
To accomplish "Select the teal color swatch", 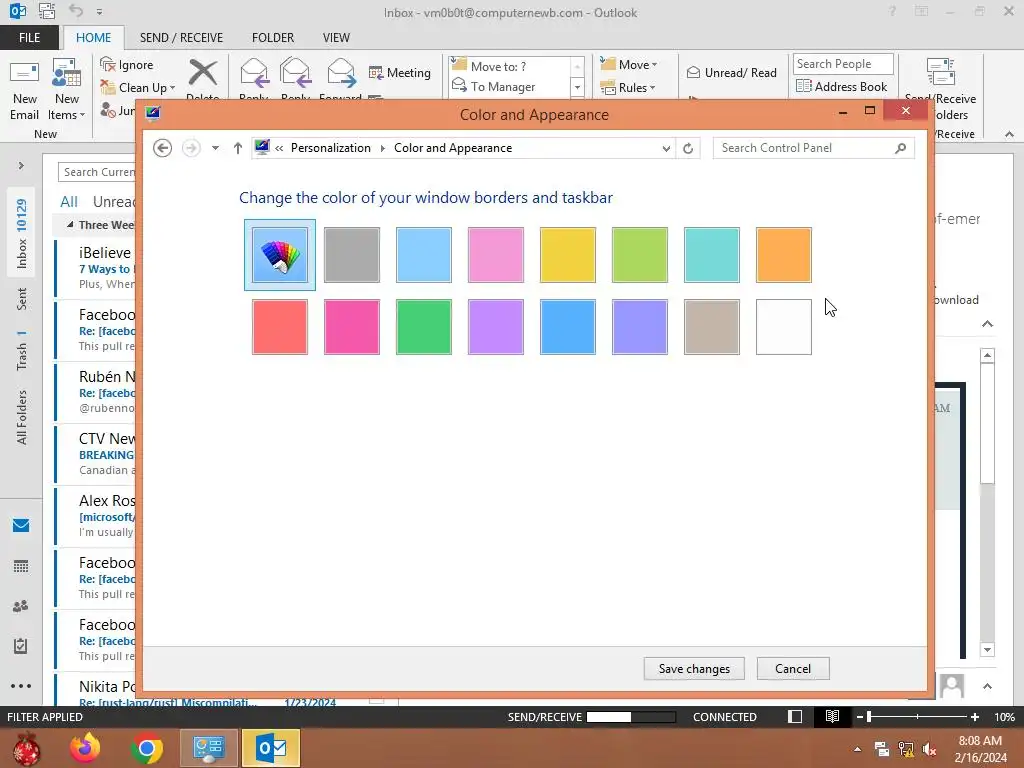I will tap(712, 255).
